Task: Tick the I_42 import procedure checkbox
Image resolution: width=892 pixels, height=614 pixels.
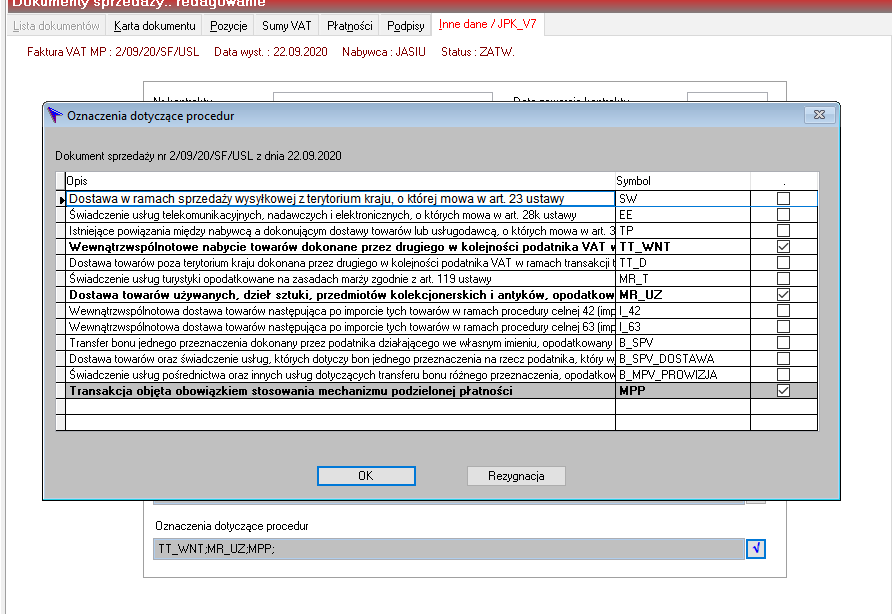Action: coord(783,311)
